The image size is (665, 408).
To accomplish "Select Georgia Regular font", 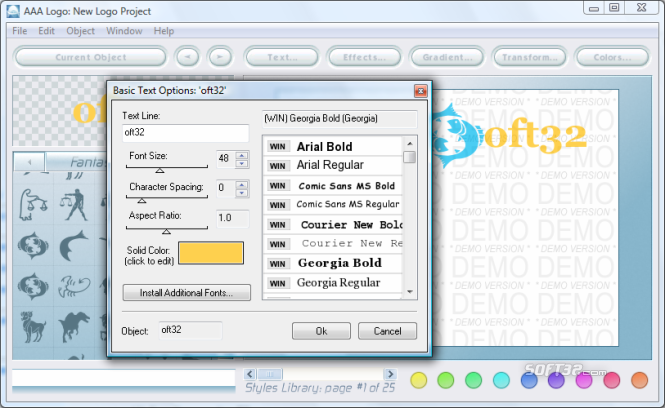I will 334,283.
